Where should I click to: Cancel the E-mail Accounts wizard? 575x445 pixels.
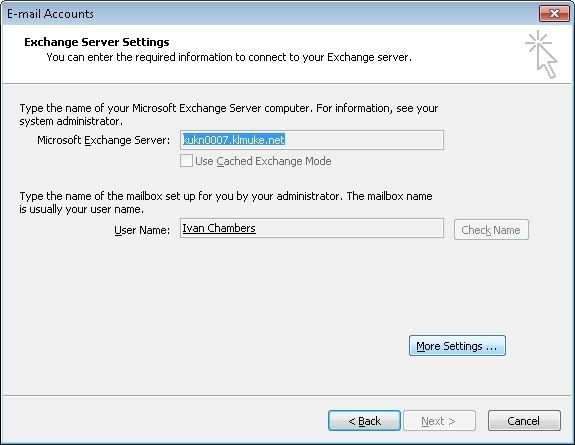point(524,420)
